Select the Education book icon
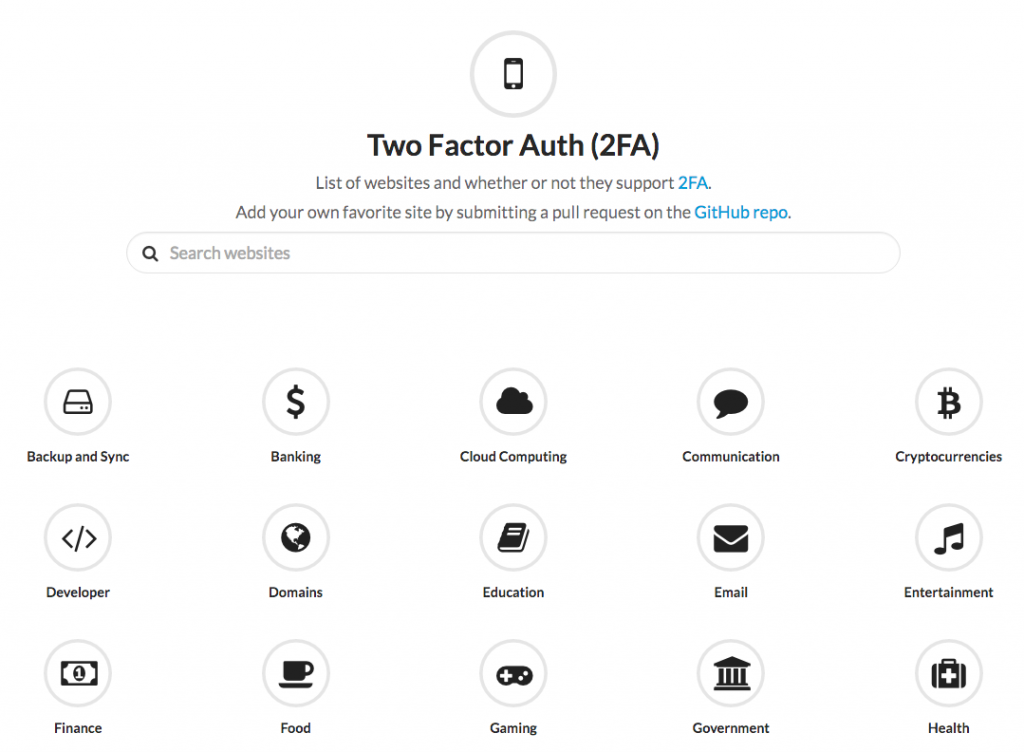The height and width of the screenshot is (752, 1024). pos(513,538)
